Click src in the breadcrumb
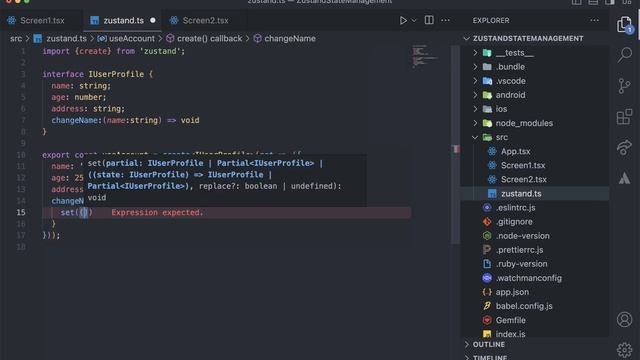 point(16,38)
